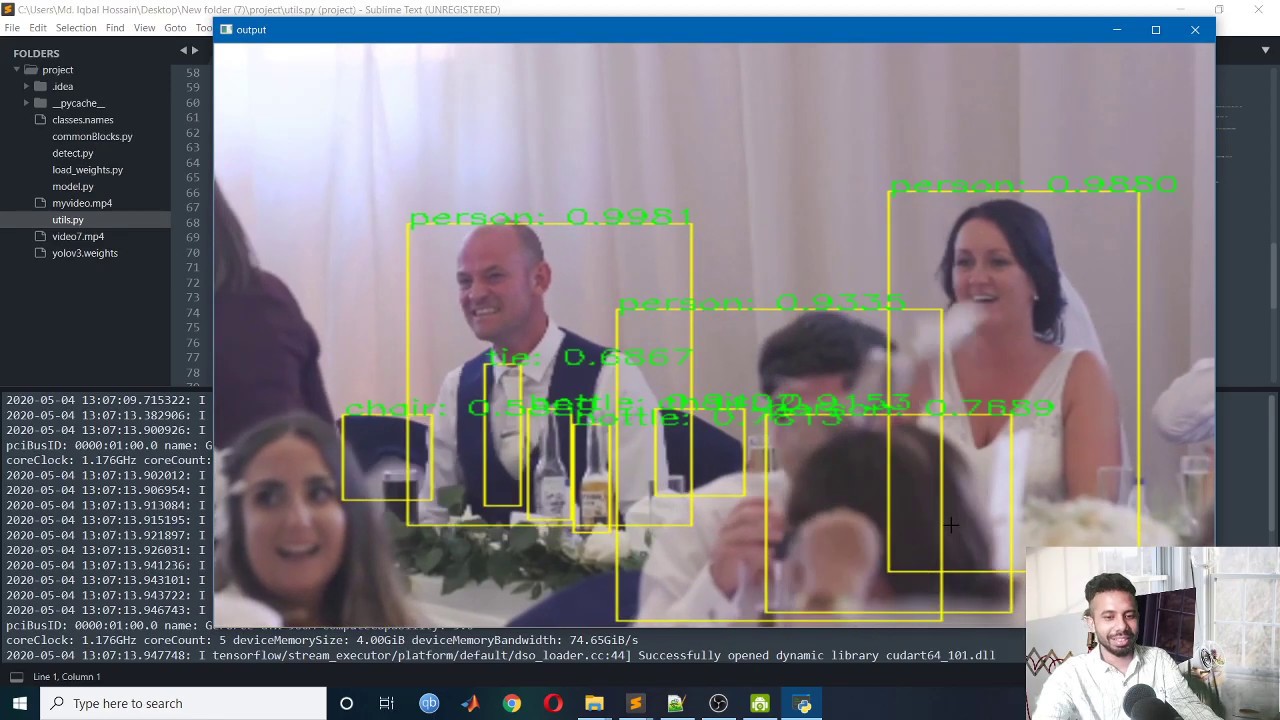
Task: Click the 'coreClock: 1.176GHz coreCount: 5' console line
Action: (322, 640)
